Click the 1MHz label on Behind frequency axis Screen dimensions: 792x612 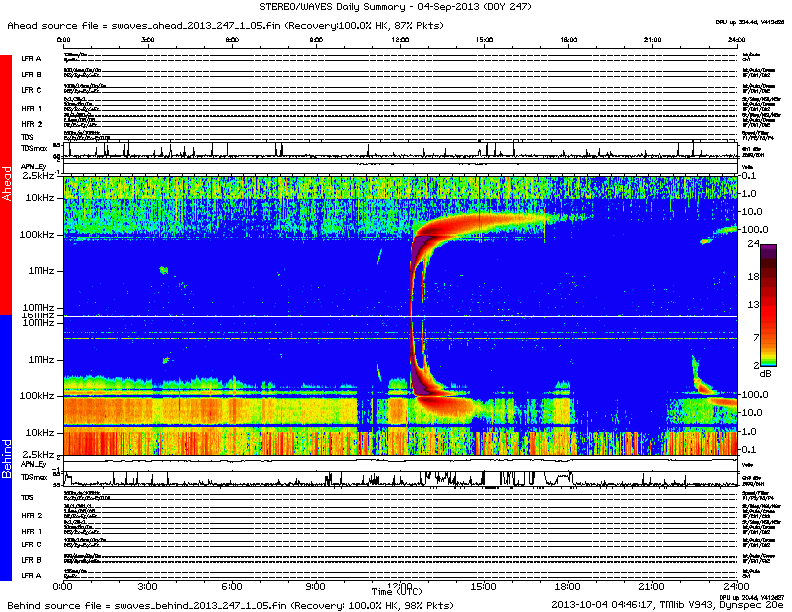click(40, 359)
